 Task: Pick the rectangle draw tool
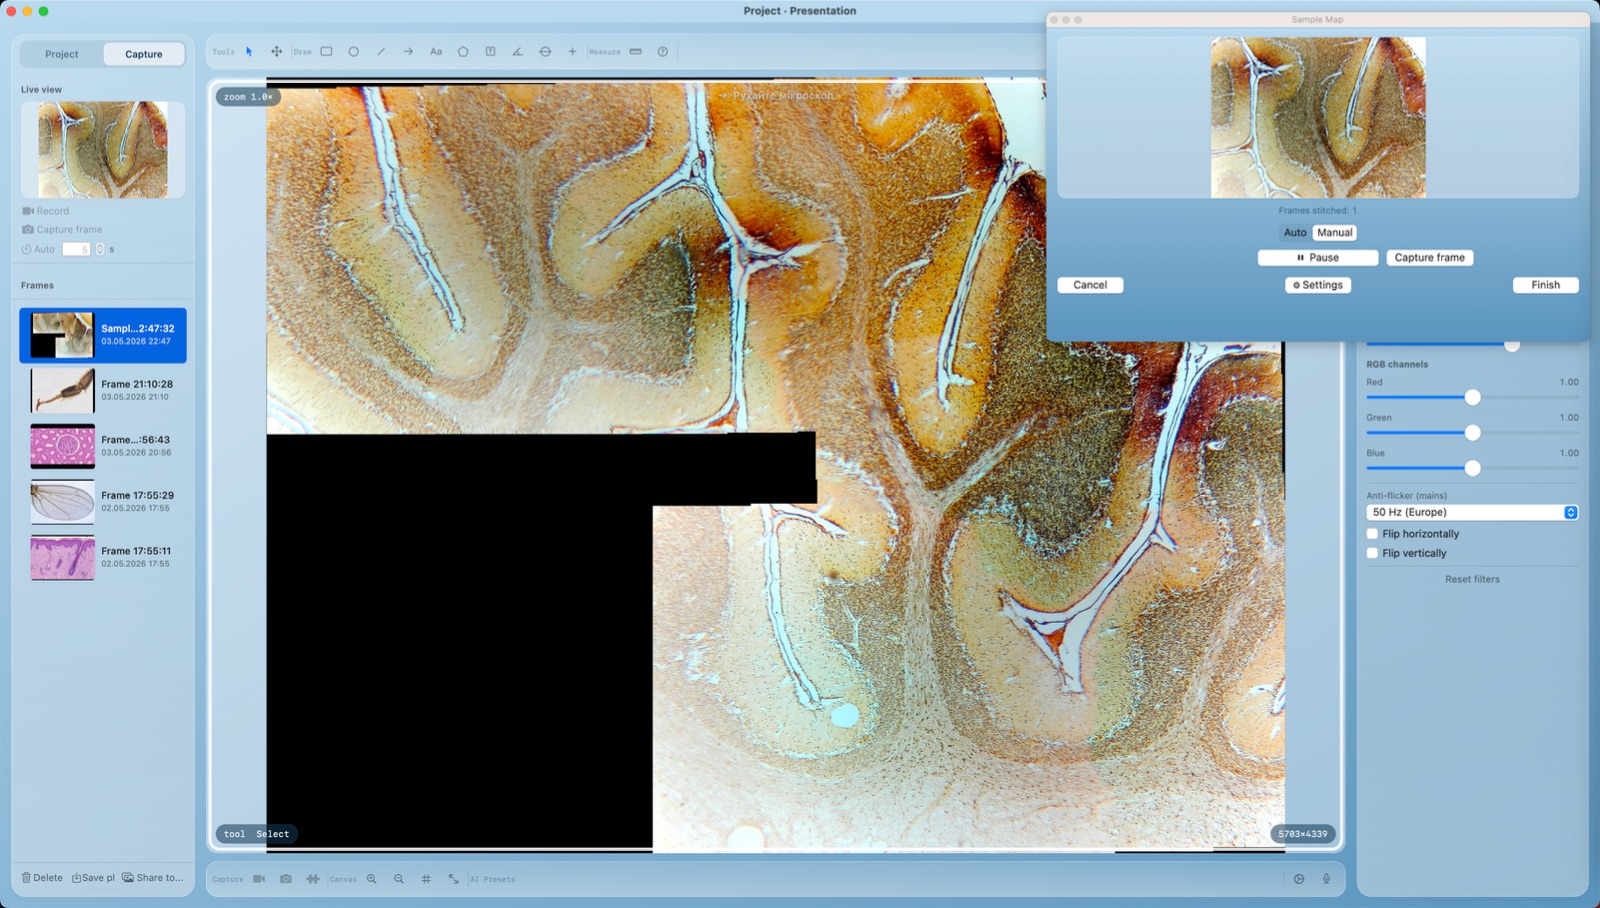[x=326, y=52]
